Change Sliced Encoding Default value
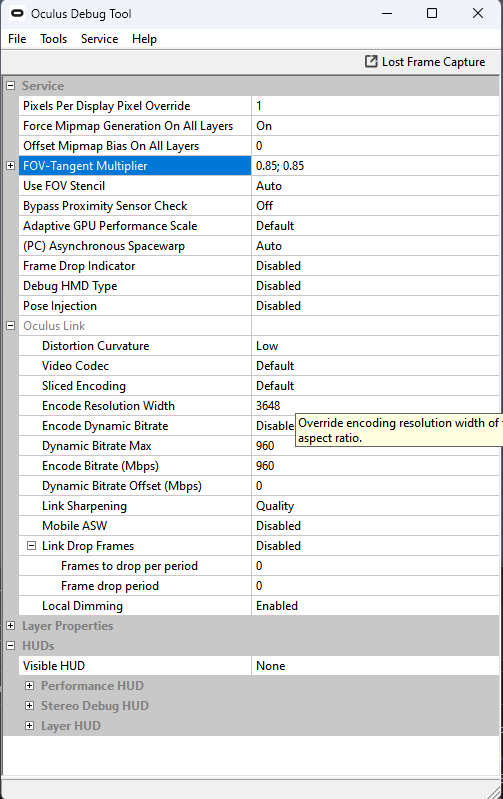This screenshot has height=799, width=503. (x=375, y=386)
